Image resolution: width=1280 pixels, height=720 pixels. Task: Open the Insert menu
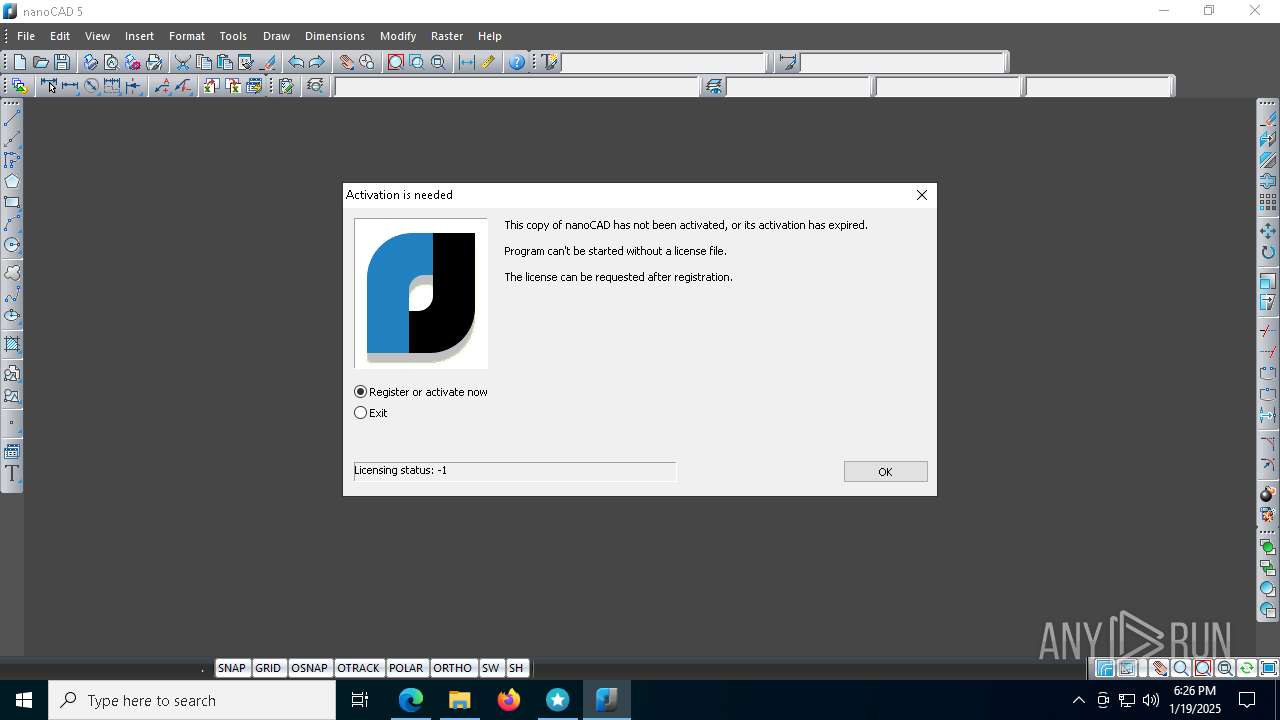tap(139, 36)
